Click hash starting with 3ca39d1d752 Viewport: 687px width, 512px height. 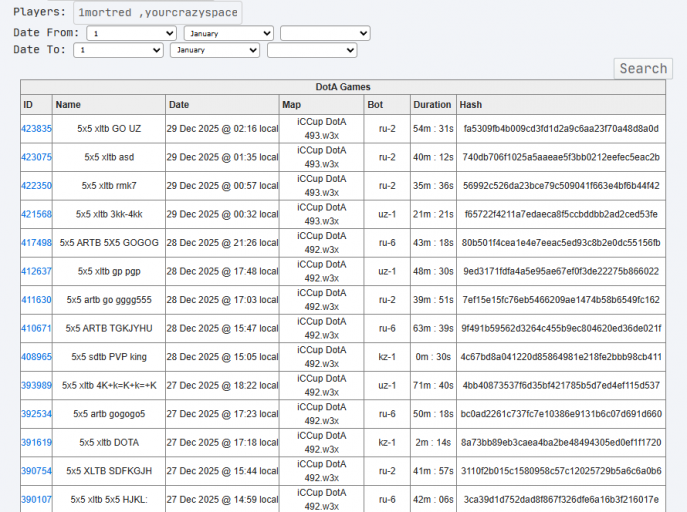[561, 500]
